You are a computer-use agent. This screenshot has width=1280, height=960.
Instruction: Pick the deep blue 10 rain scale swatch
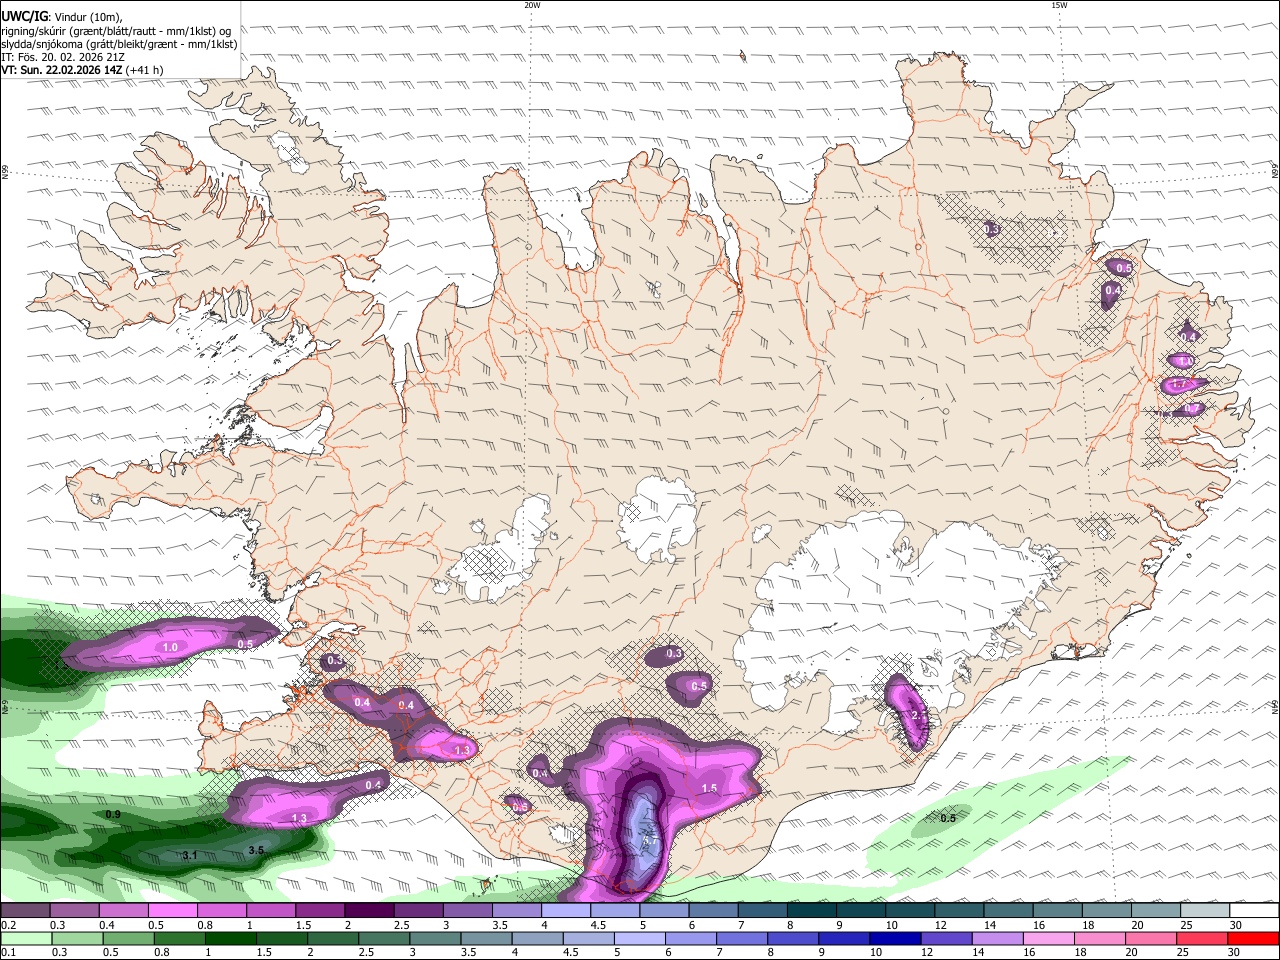tap(895, 938)
